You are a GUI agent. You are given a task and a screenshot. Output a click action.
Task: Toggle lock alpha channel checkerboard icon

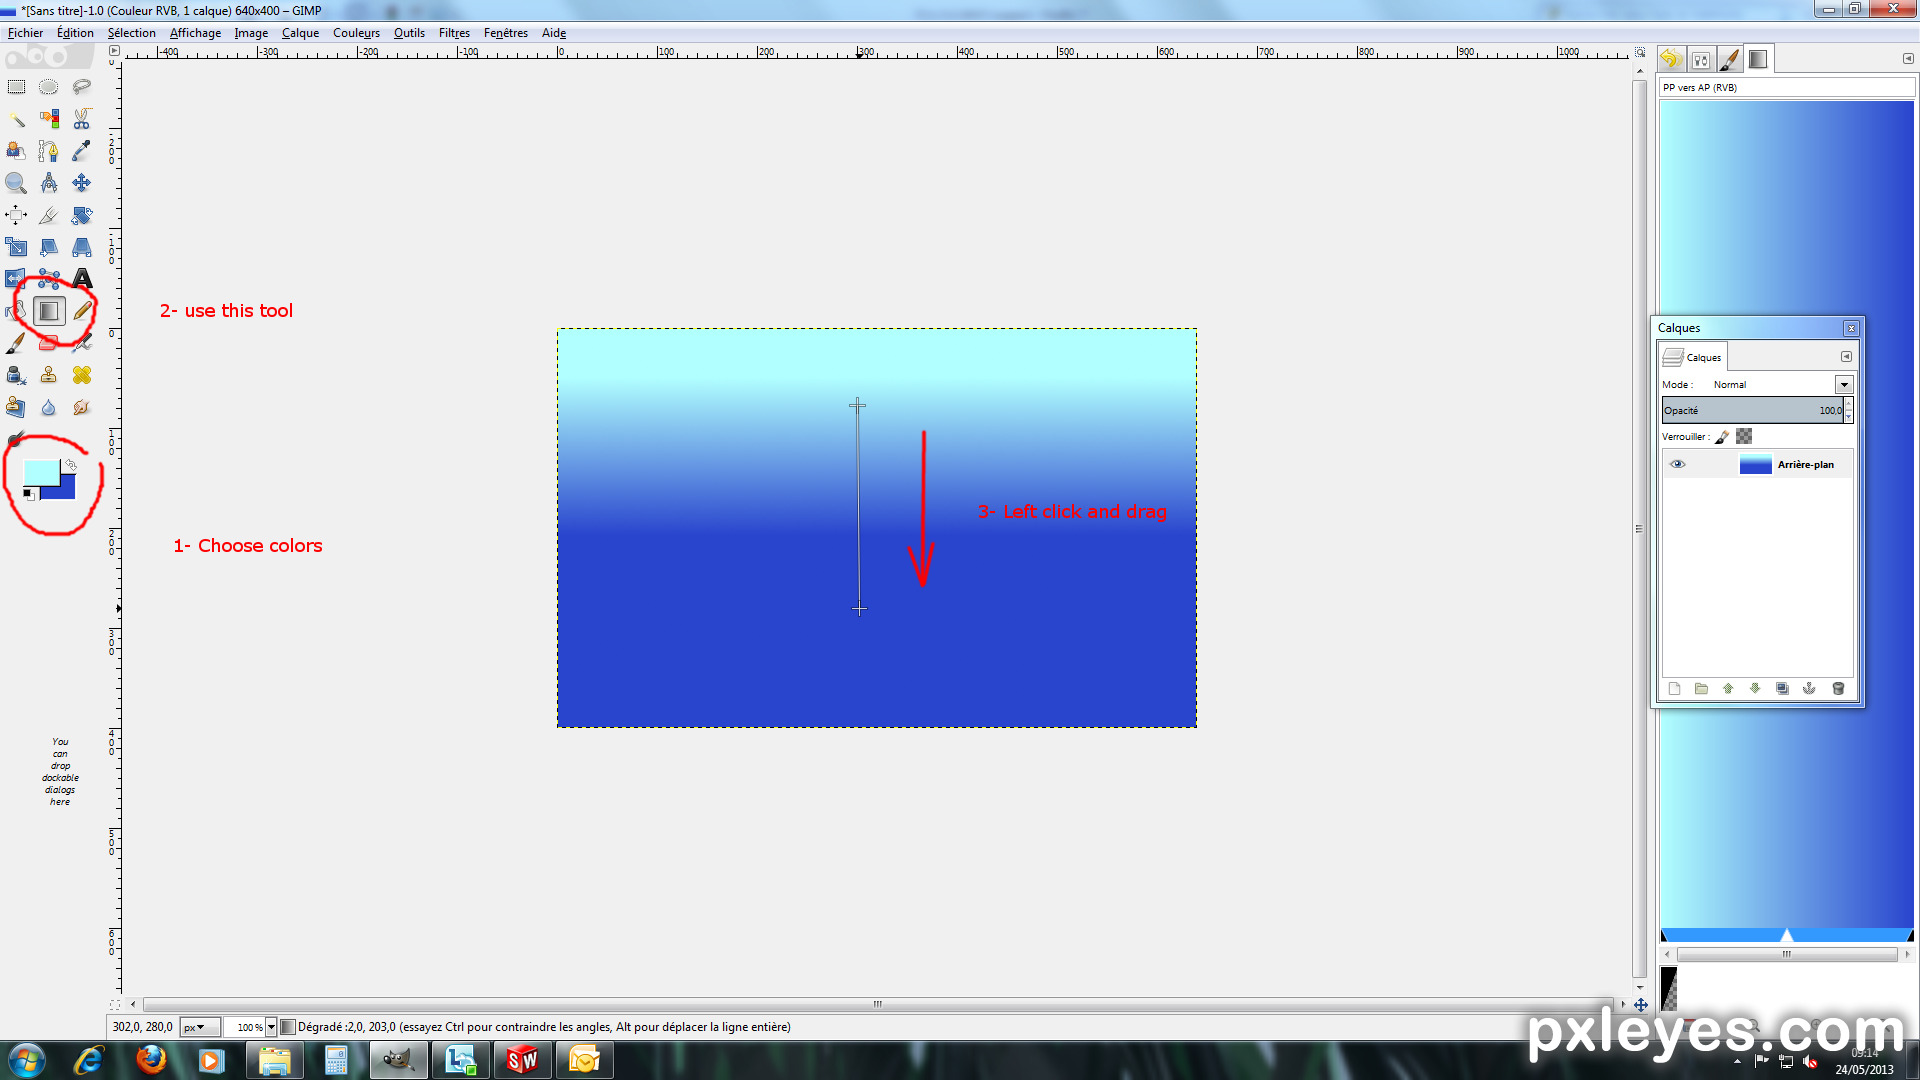point(1744,436)
